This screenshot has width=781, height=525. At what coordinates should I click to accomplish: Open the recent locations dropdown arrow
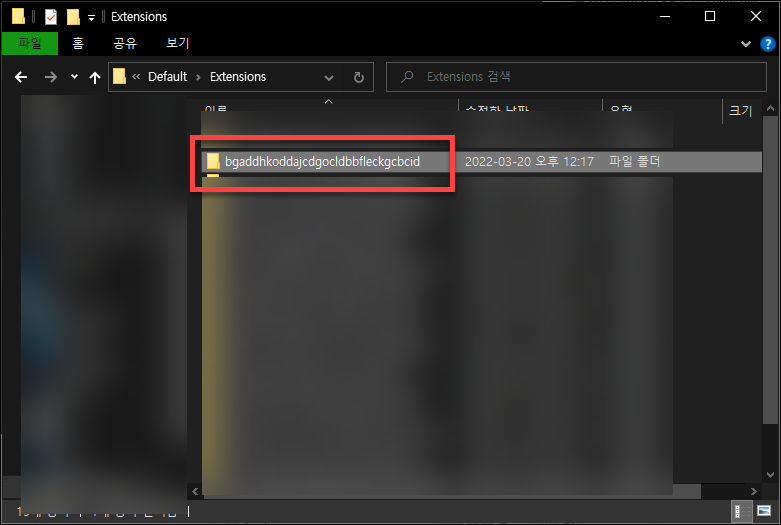[74, 77]
